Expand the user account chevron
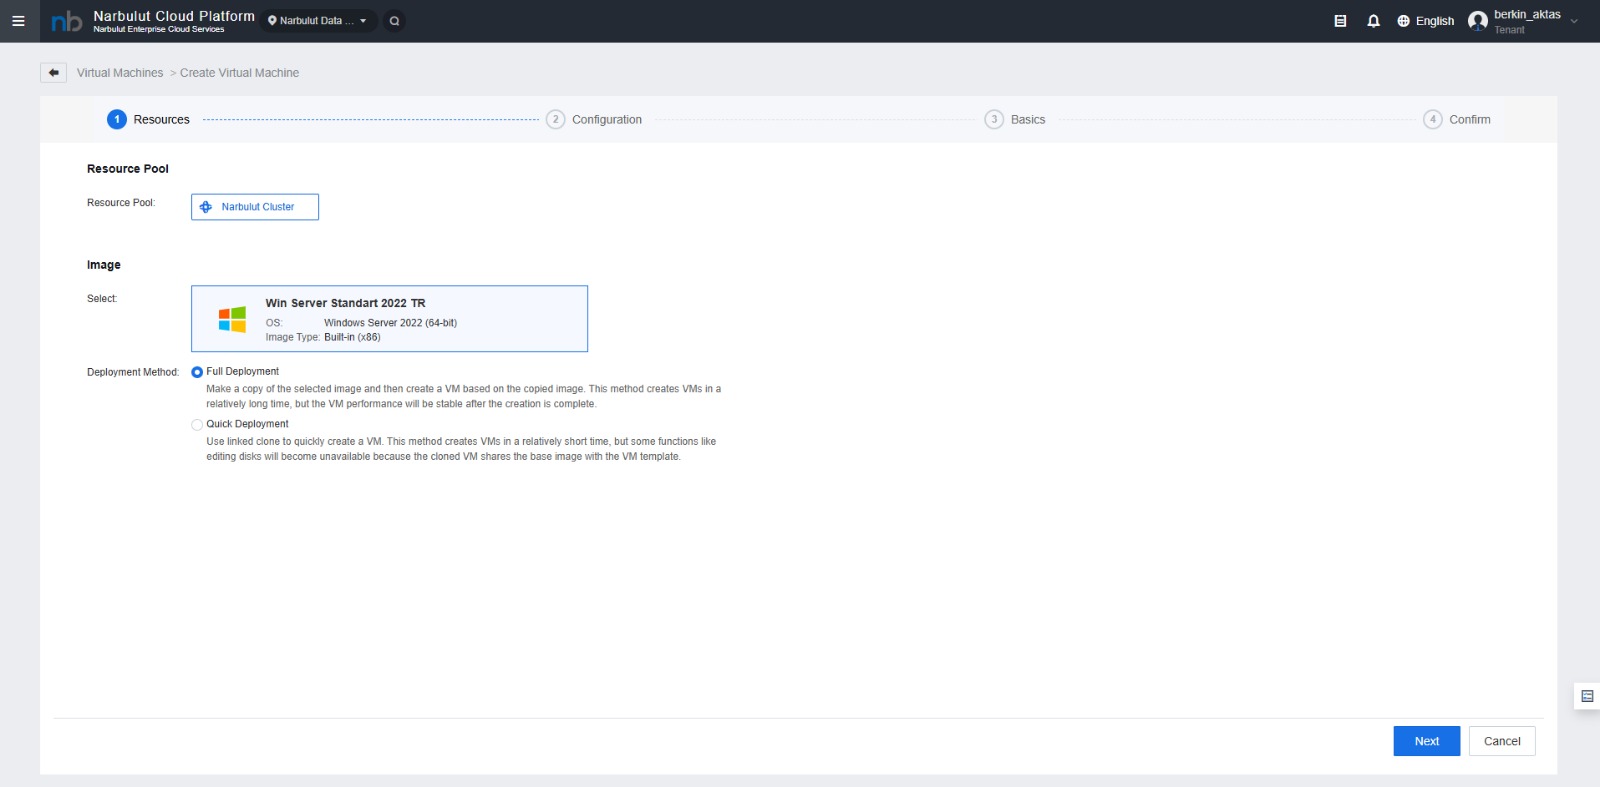This screenshot has height=787, width=1600. point(1574,21)
